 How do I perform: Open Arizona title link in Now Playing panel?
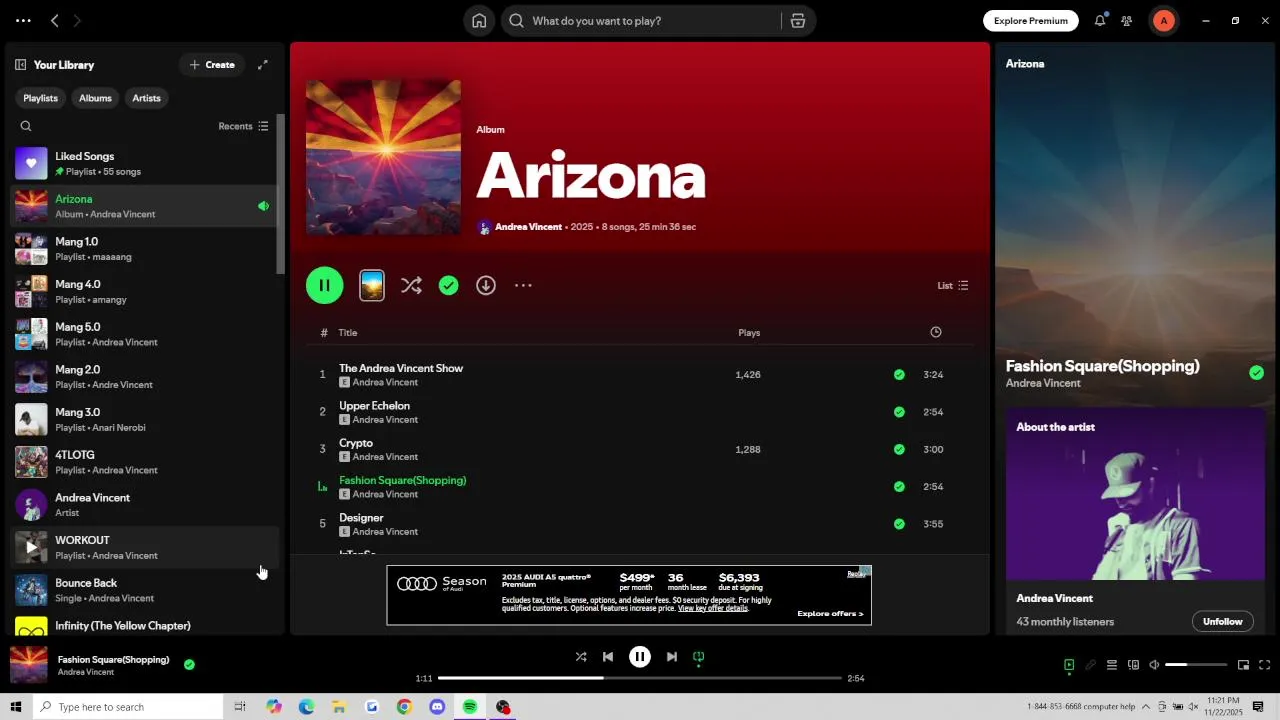[1025, 64]
